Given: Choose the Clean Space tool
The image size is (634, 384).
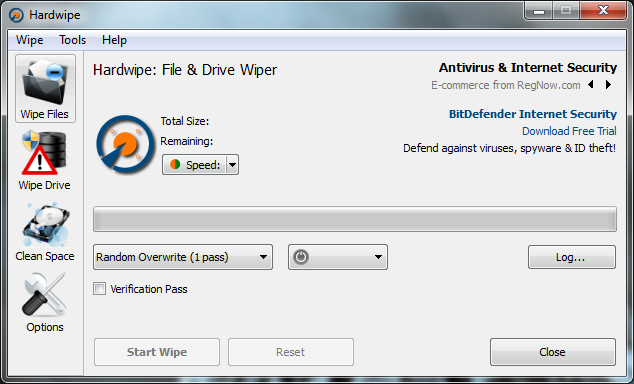Looking at the screenshot, I should coord(45,232).
